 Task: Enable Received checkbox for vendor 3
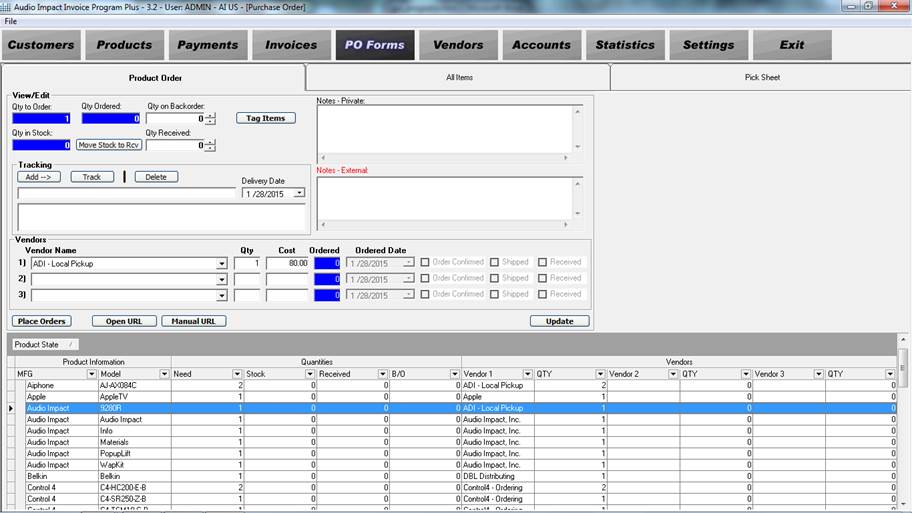click(x=542, y=295)
